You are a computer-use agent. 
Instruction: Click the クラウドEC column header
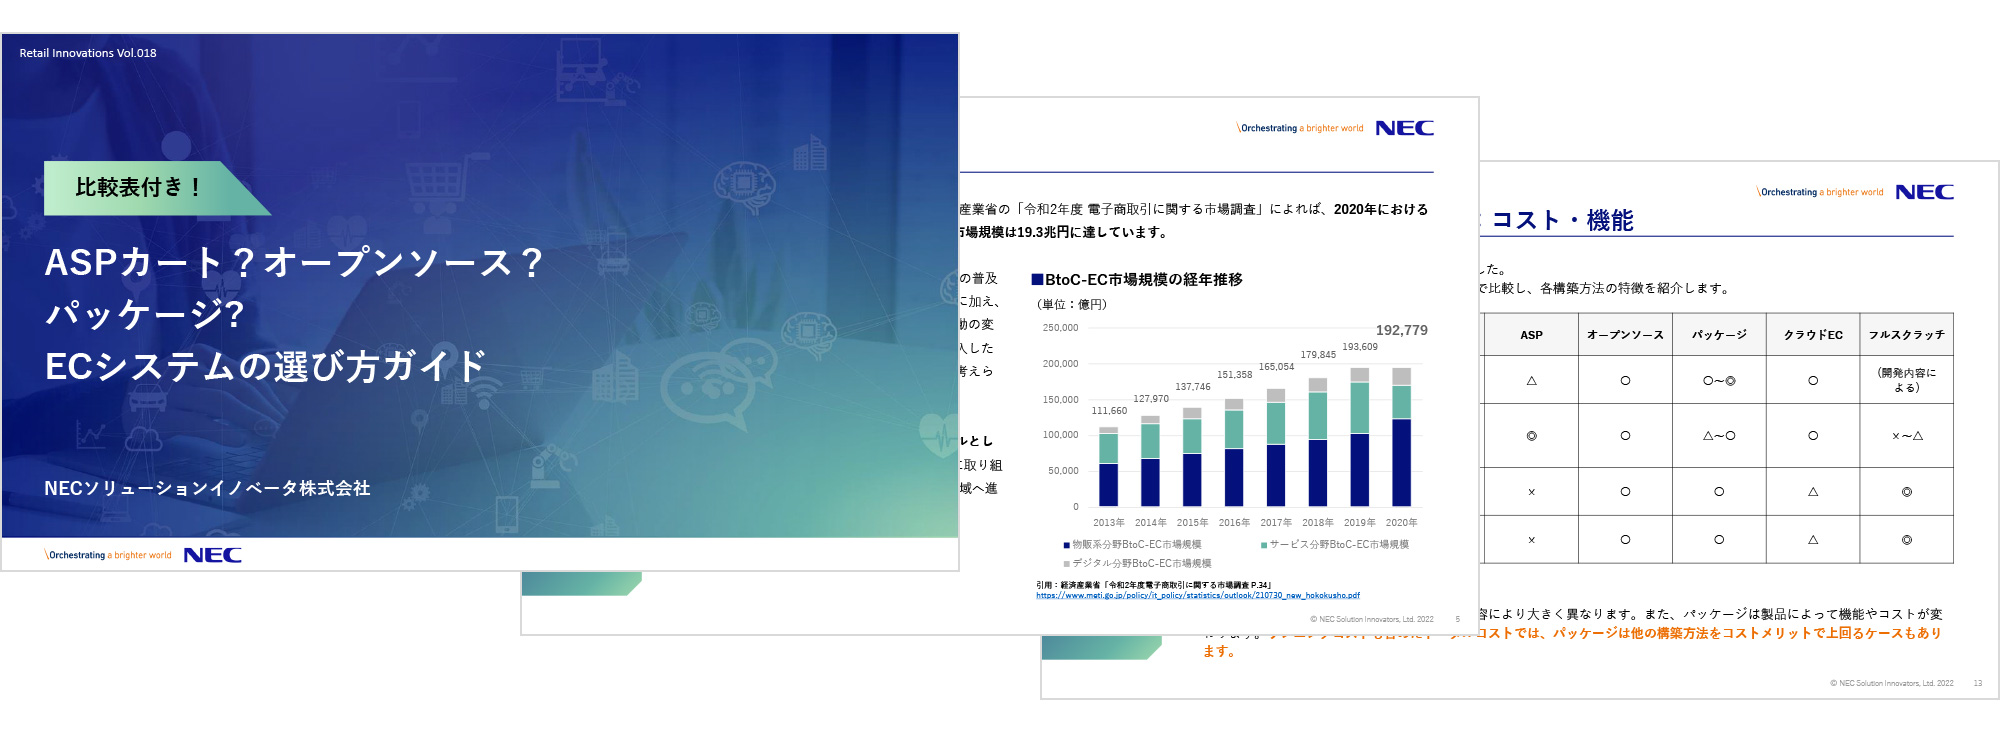[x=1813, y=335]
